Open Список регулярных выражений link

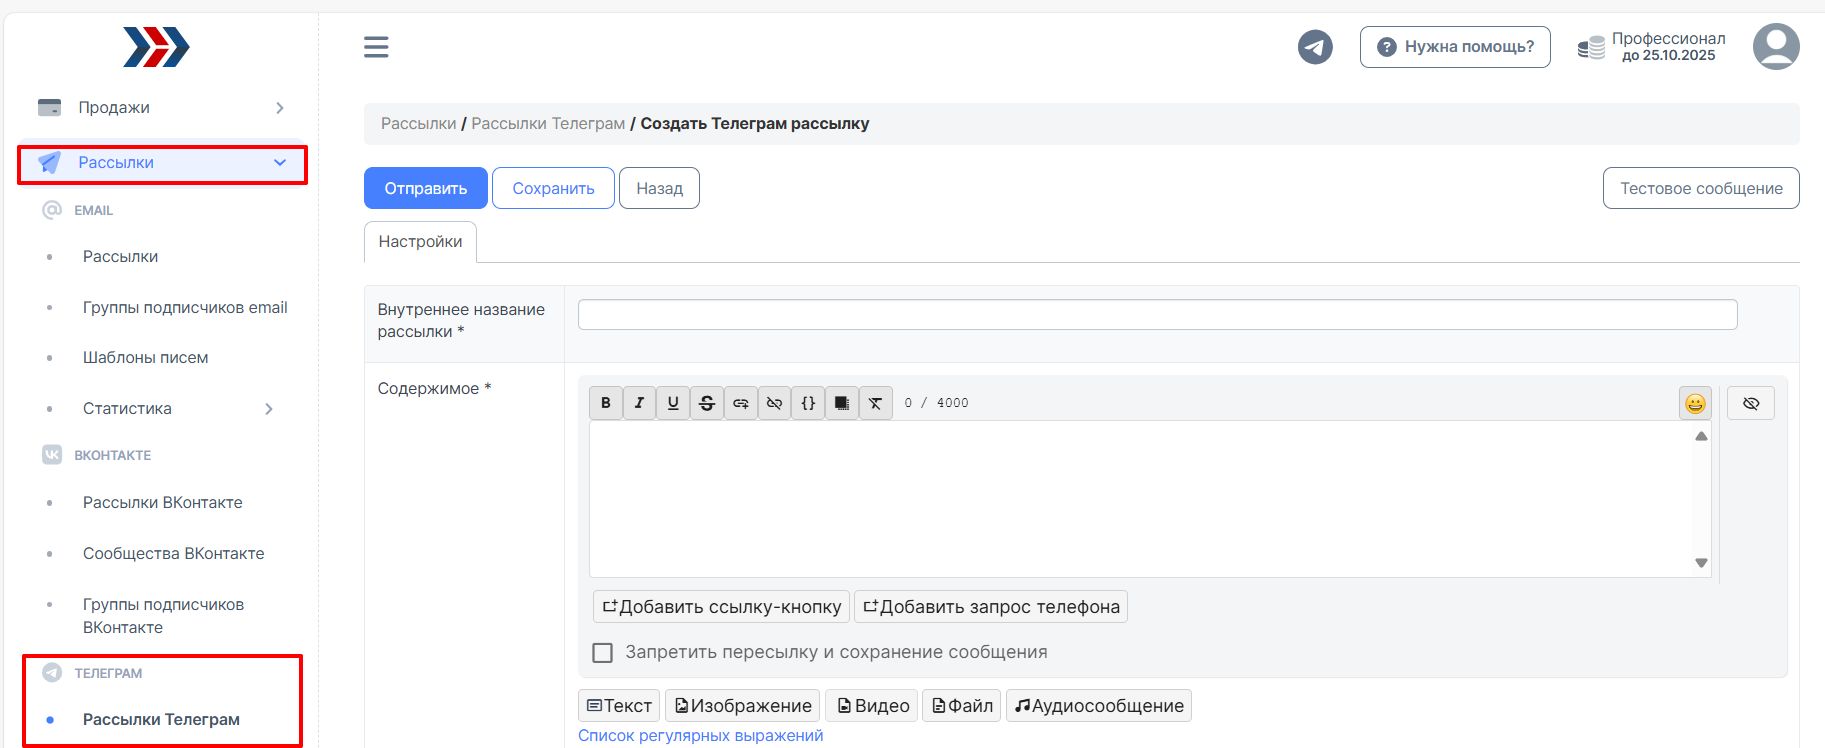701,735
